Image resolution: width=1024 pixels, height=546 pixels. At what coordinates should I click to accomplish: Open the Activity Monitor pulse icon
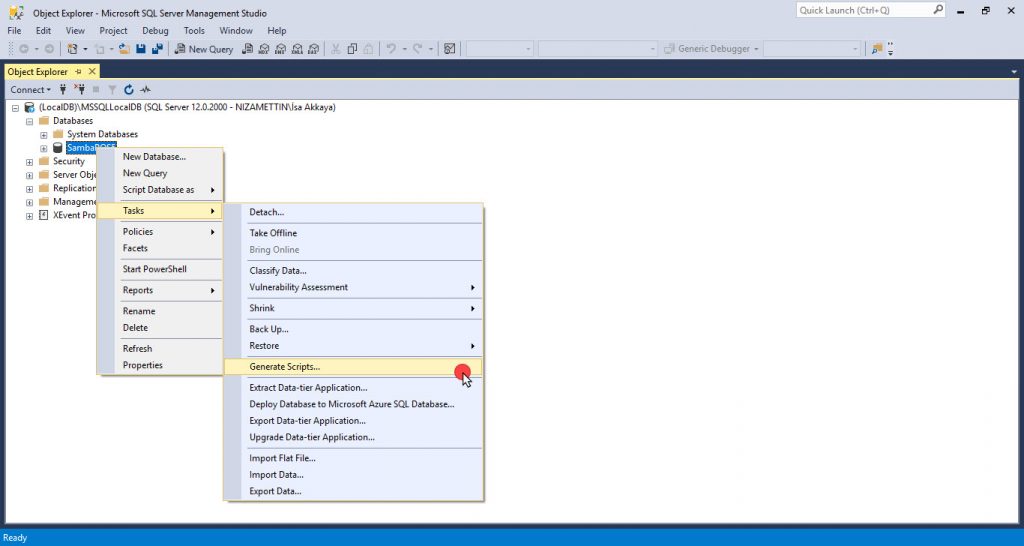(145, 89)
